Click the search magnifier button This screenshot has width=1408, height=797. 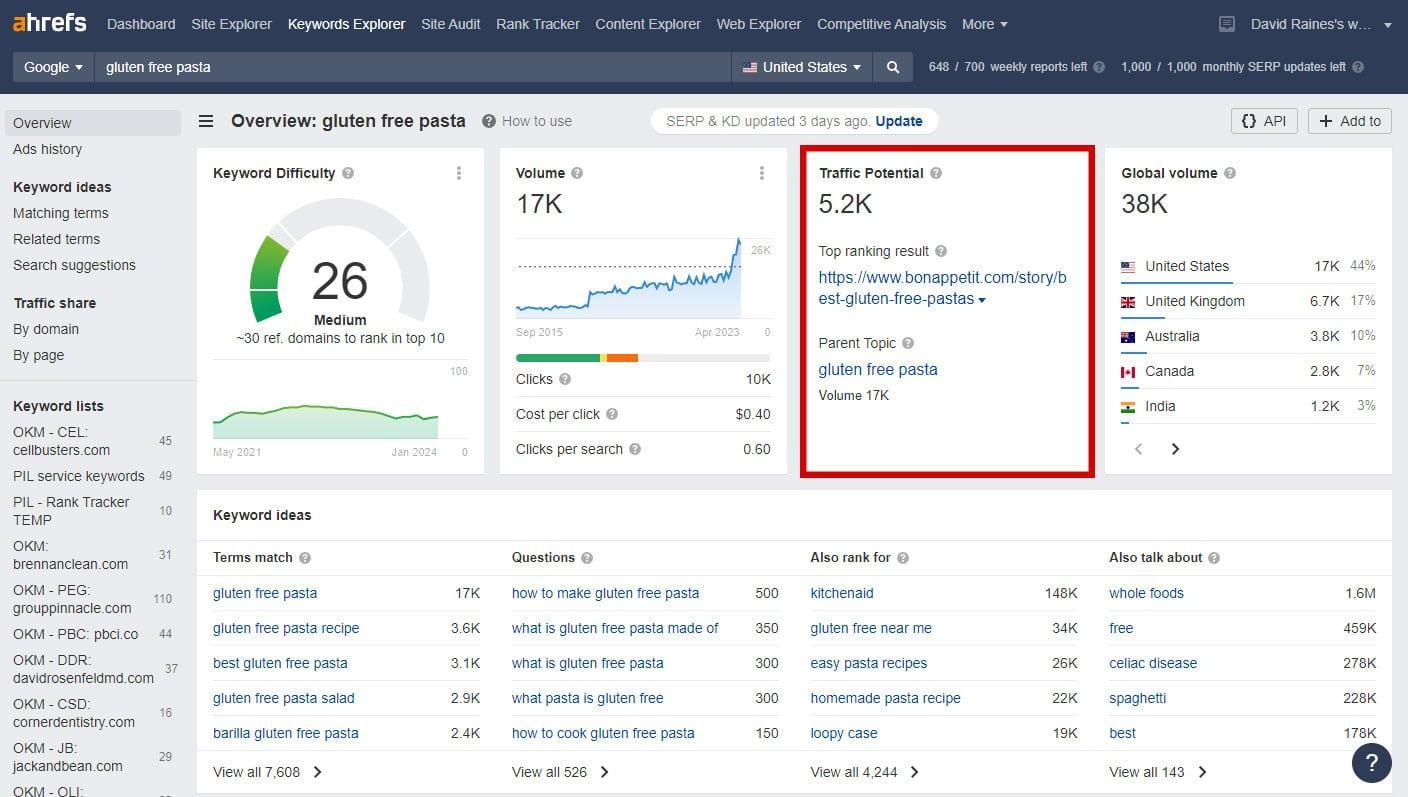pos(892,67)
